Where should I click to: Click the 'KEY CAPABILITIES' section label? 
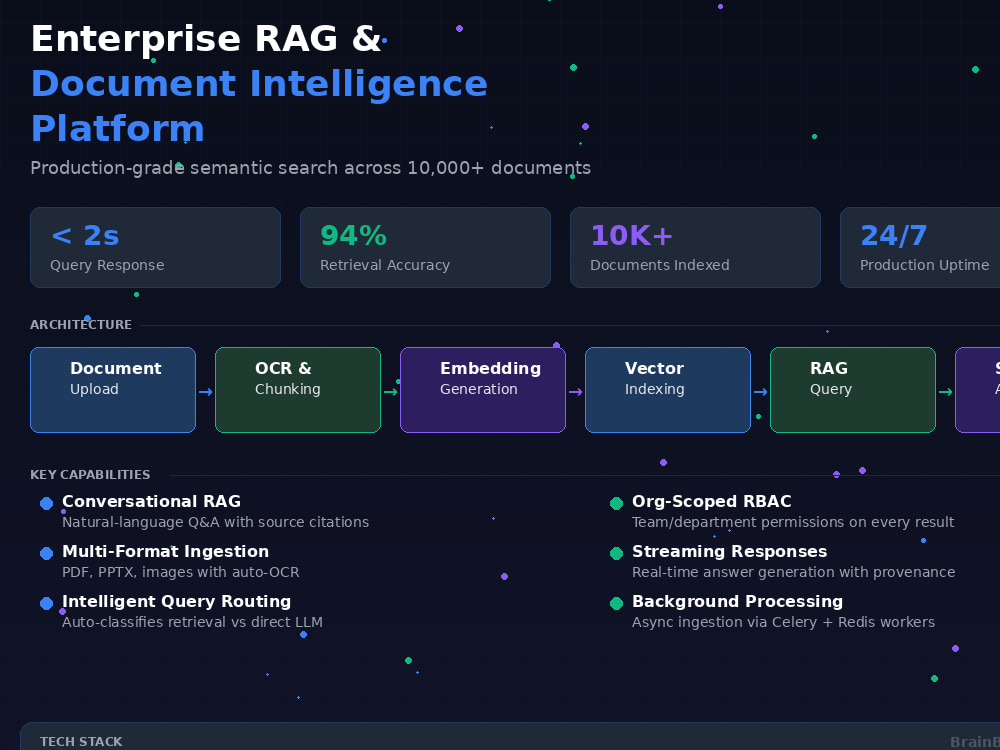click(90, 474)
